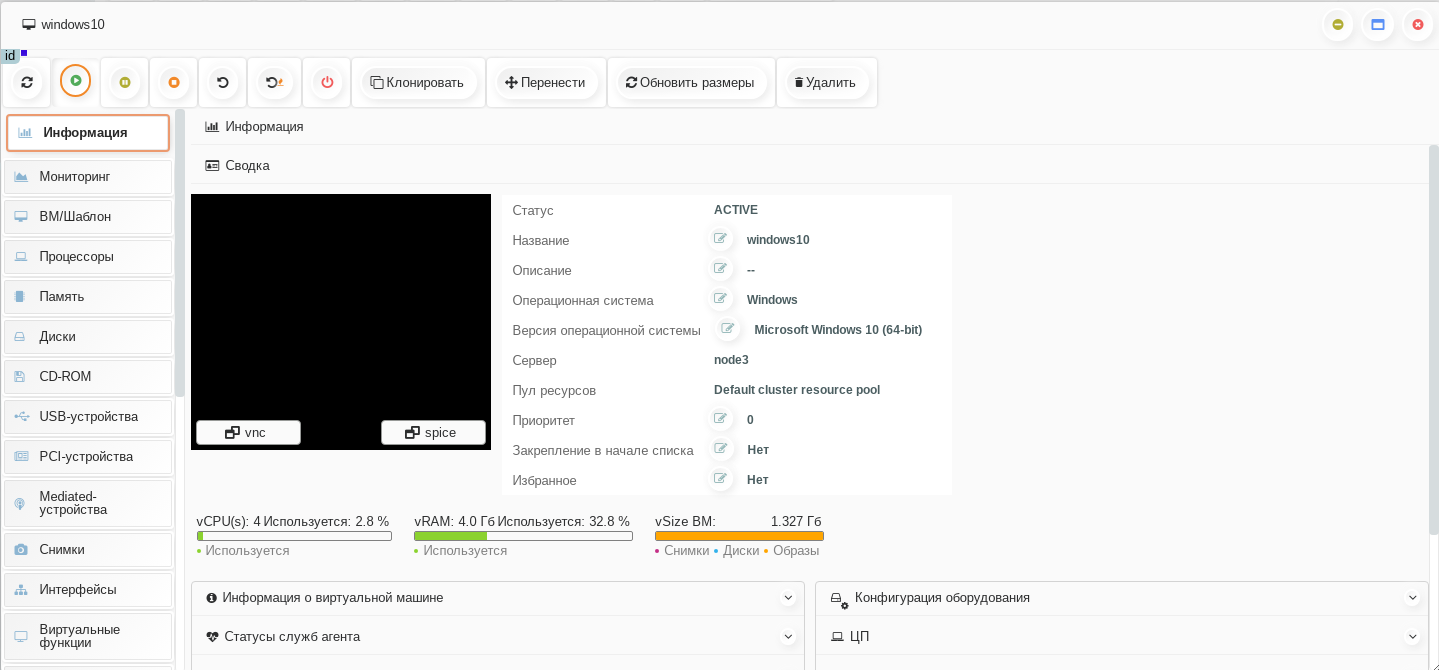Screen dimensions: 1439x670
Task: Click the vSize ВМ orange usage bar
Action: point(738,536)
